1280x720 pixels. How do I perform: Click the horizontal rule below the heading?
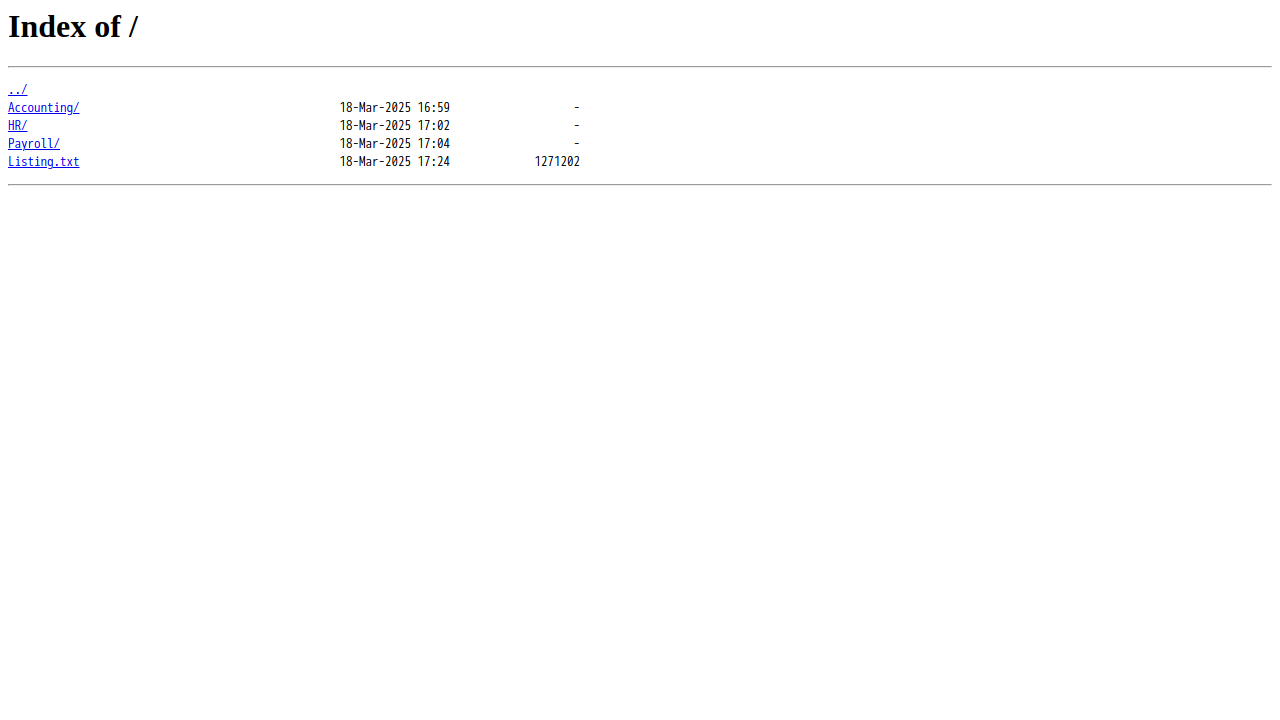[x=640, y=67]
